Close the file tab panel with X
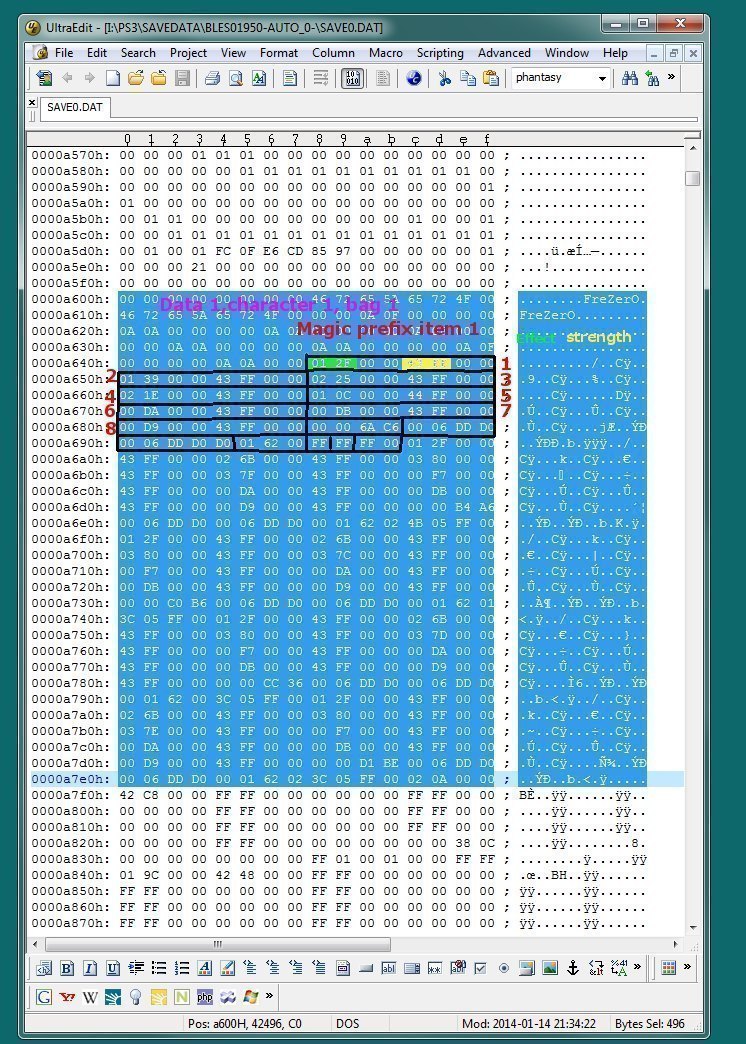 pyautogui.click(x=32, y=102)
